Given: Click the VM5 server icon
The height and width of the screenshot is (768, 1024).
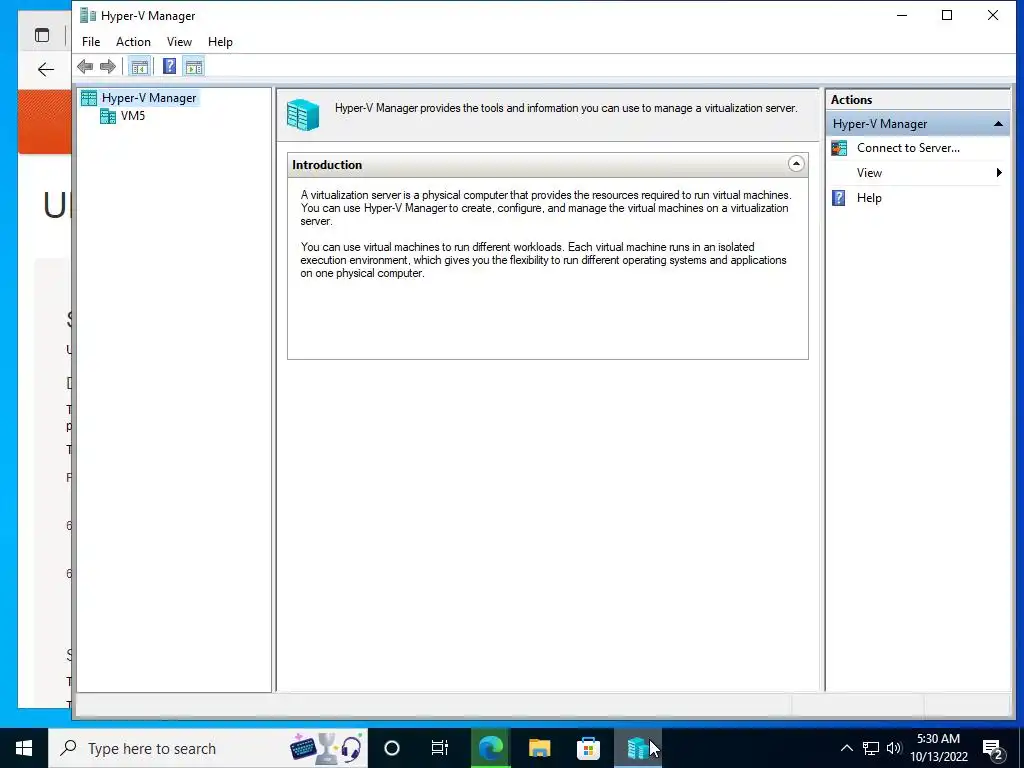Looking at the screenshot, I should 108,116.
